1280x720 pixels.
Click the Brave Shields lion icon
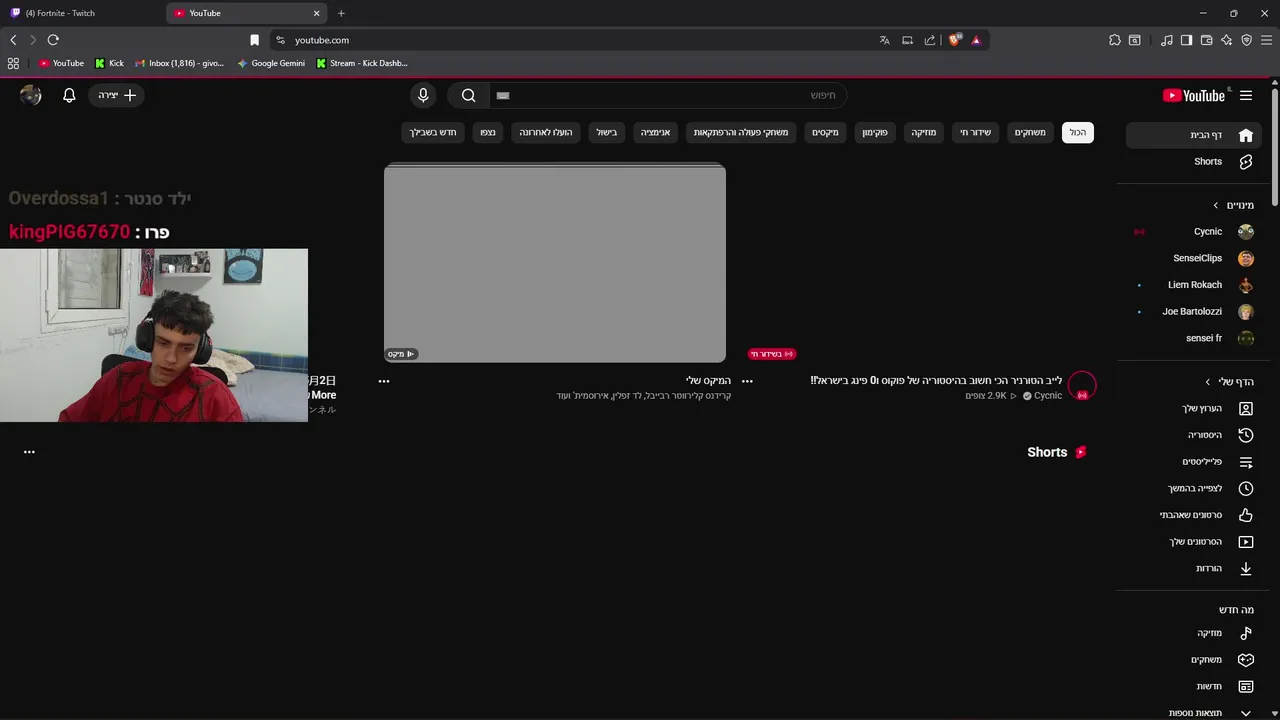pos(955,40)
